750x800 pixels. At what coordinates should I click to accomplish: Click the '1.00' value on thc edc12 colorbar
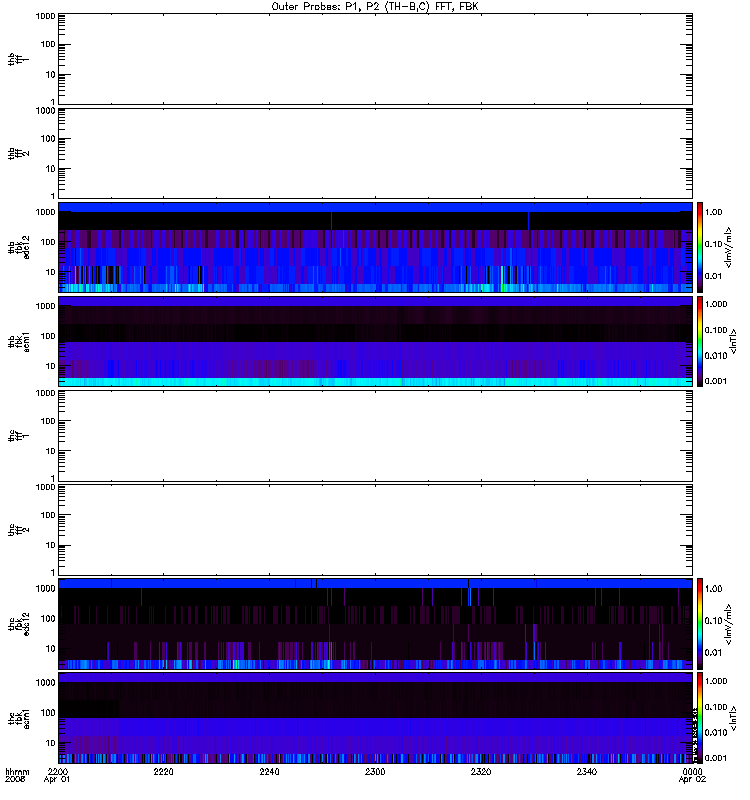pyautogui.click(x=713, y=589)
